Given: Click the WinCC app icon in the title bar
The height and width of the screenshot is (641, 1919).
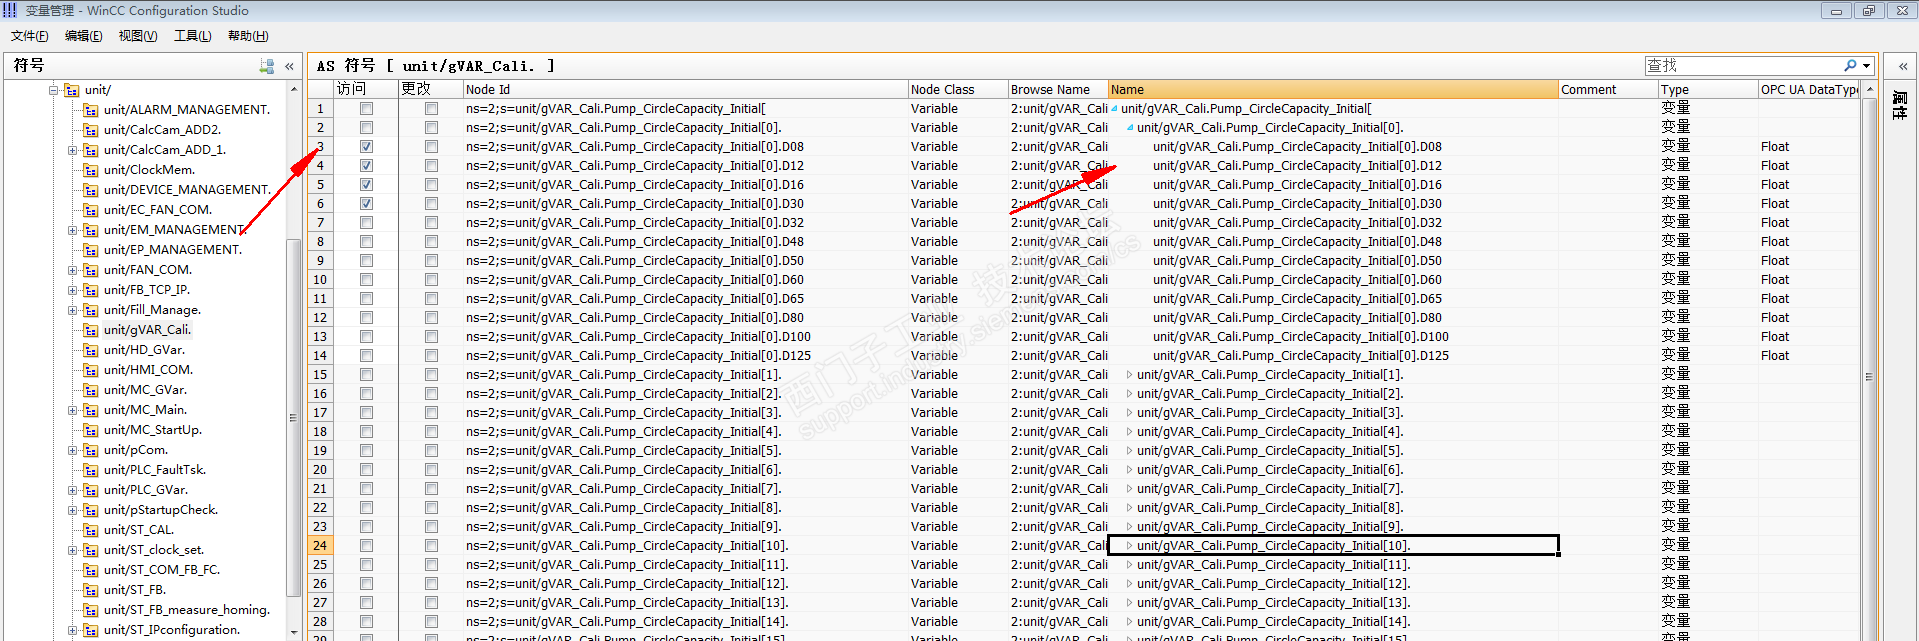Looking at the screenshot, I should click(10, 10).
